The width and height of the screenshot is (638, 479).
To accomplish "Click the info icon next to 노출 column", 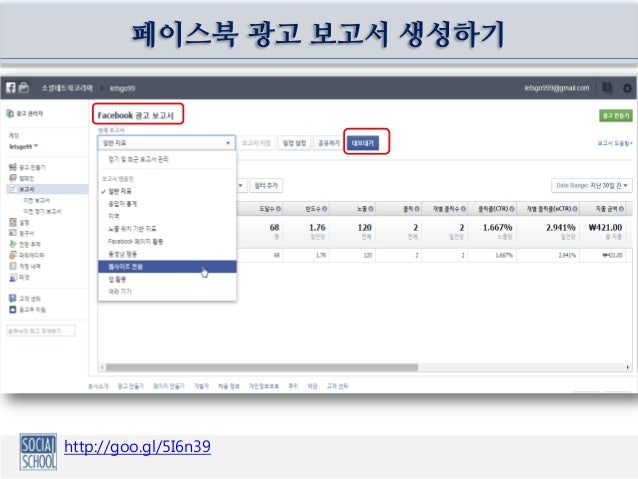I will [x=371, y=209].
